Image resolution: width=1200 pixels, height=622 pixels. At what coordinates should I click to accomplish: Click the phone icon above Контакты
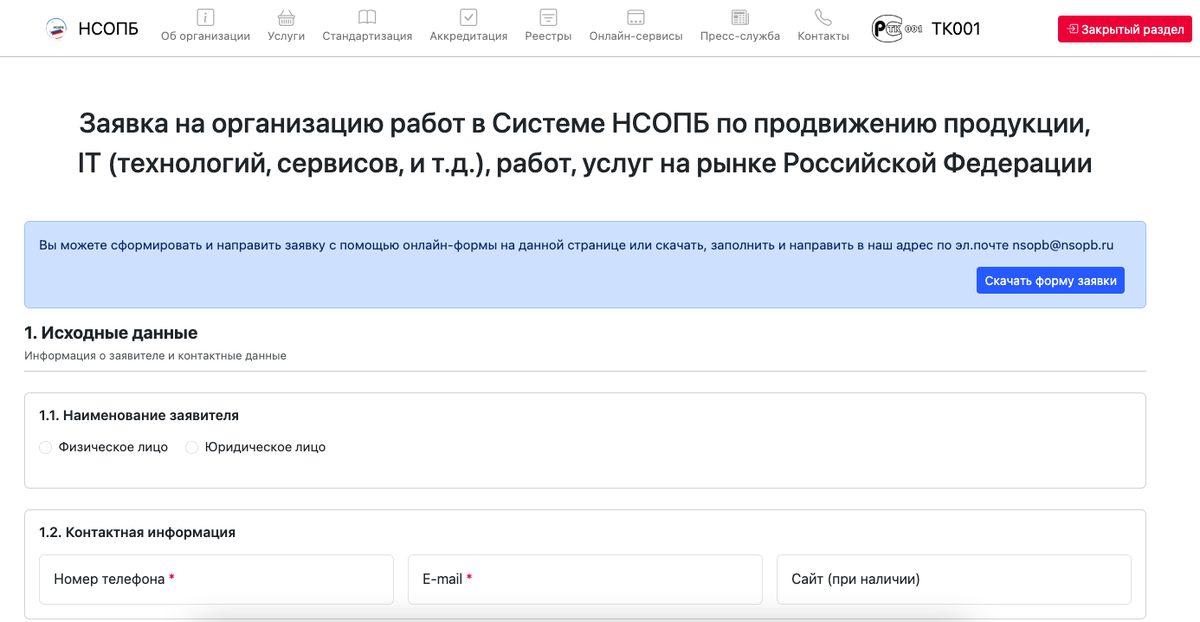(823, 17)
